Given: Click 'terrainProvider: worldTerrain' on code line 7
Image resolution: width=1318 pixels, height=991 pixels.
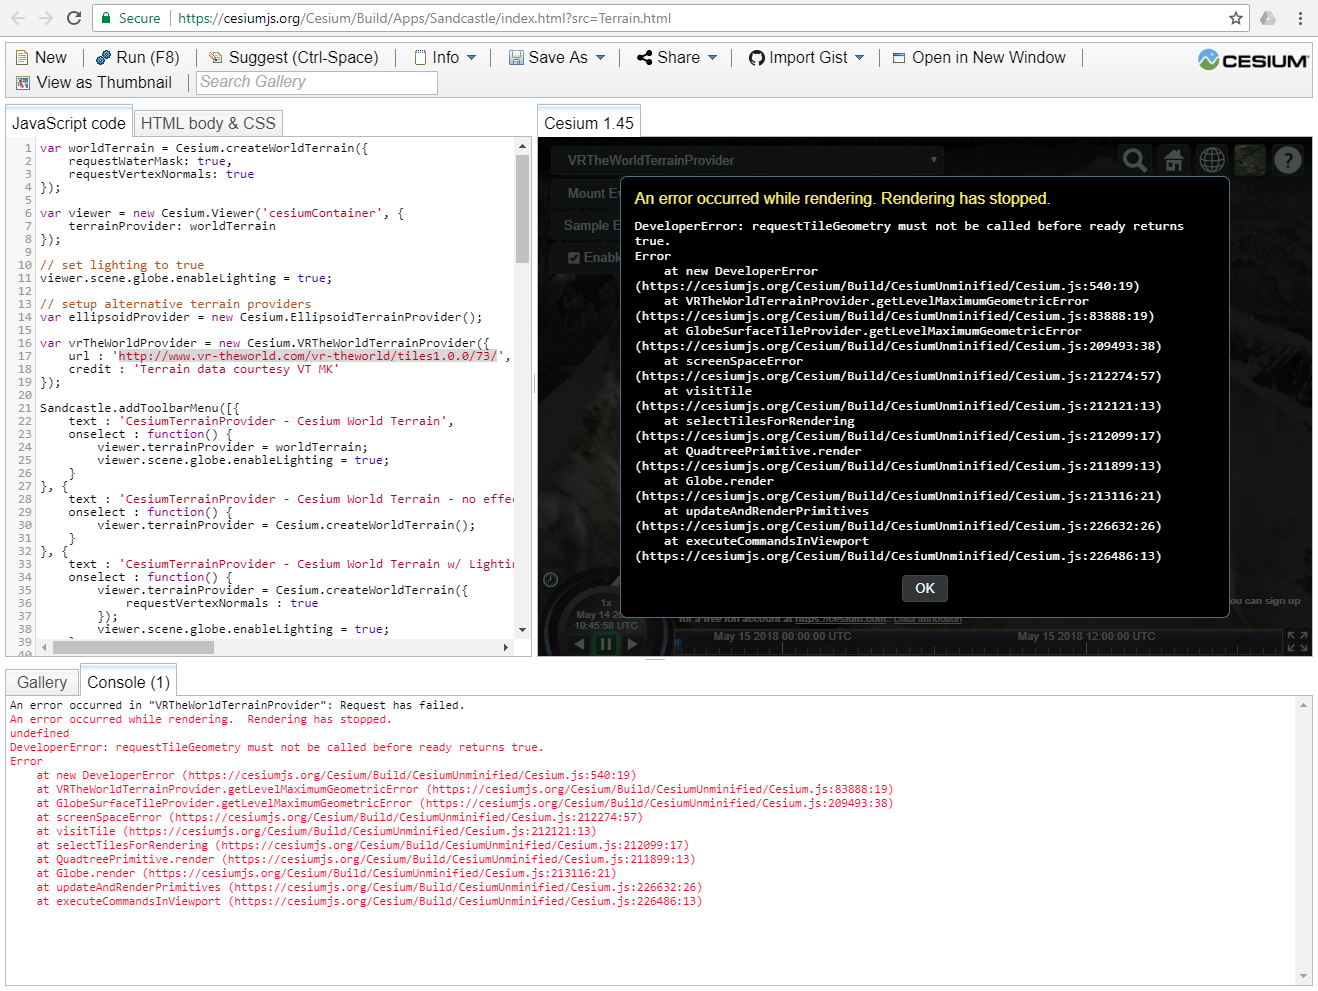Looking at the screenshot, I should [172, 226].
